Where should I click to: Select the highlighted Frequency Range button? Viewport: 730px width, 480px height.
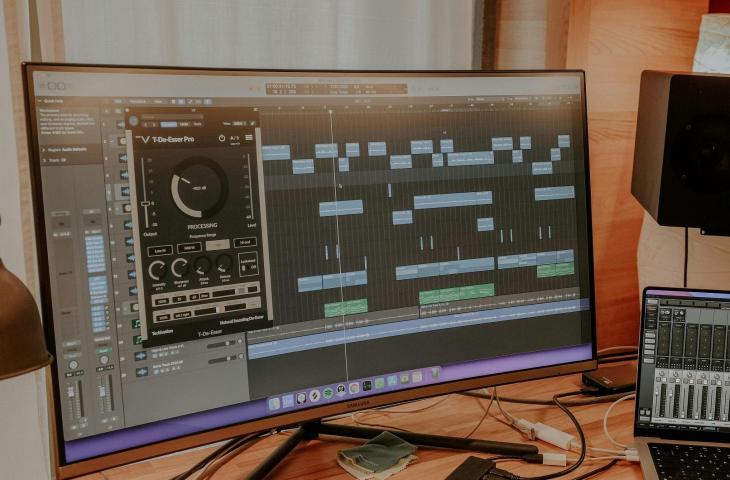pos(217,245)
